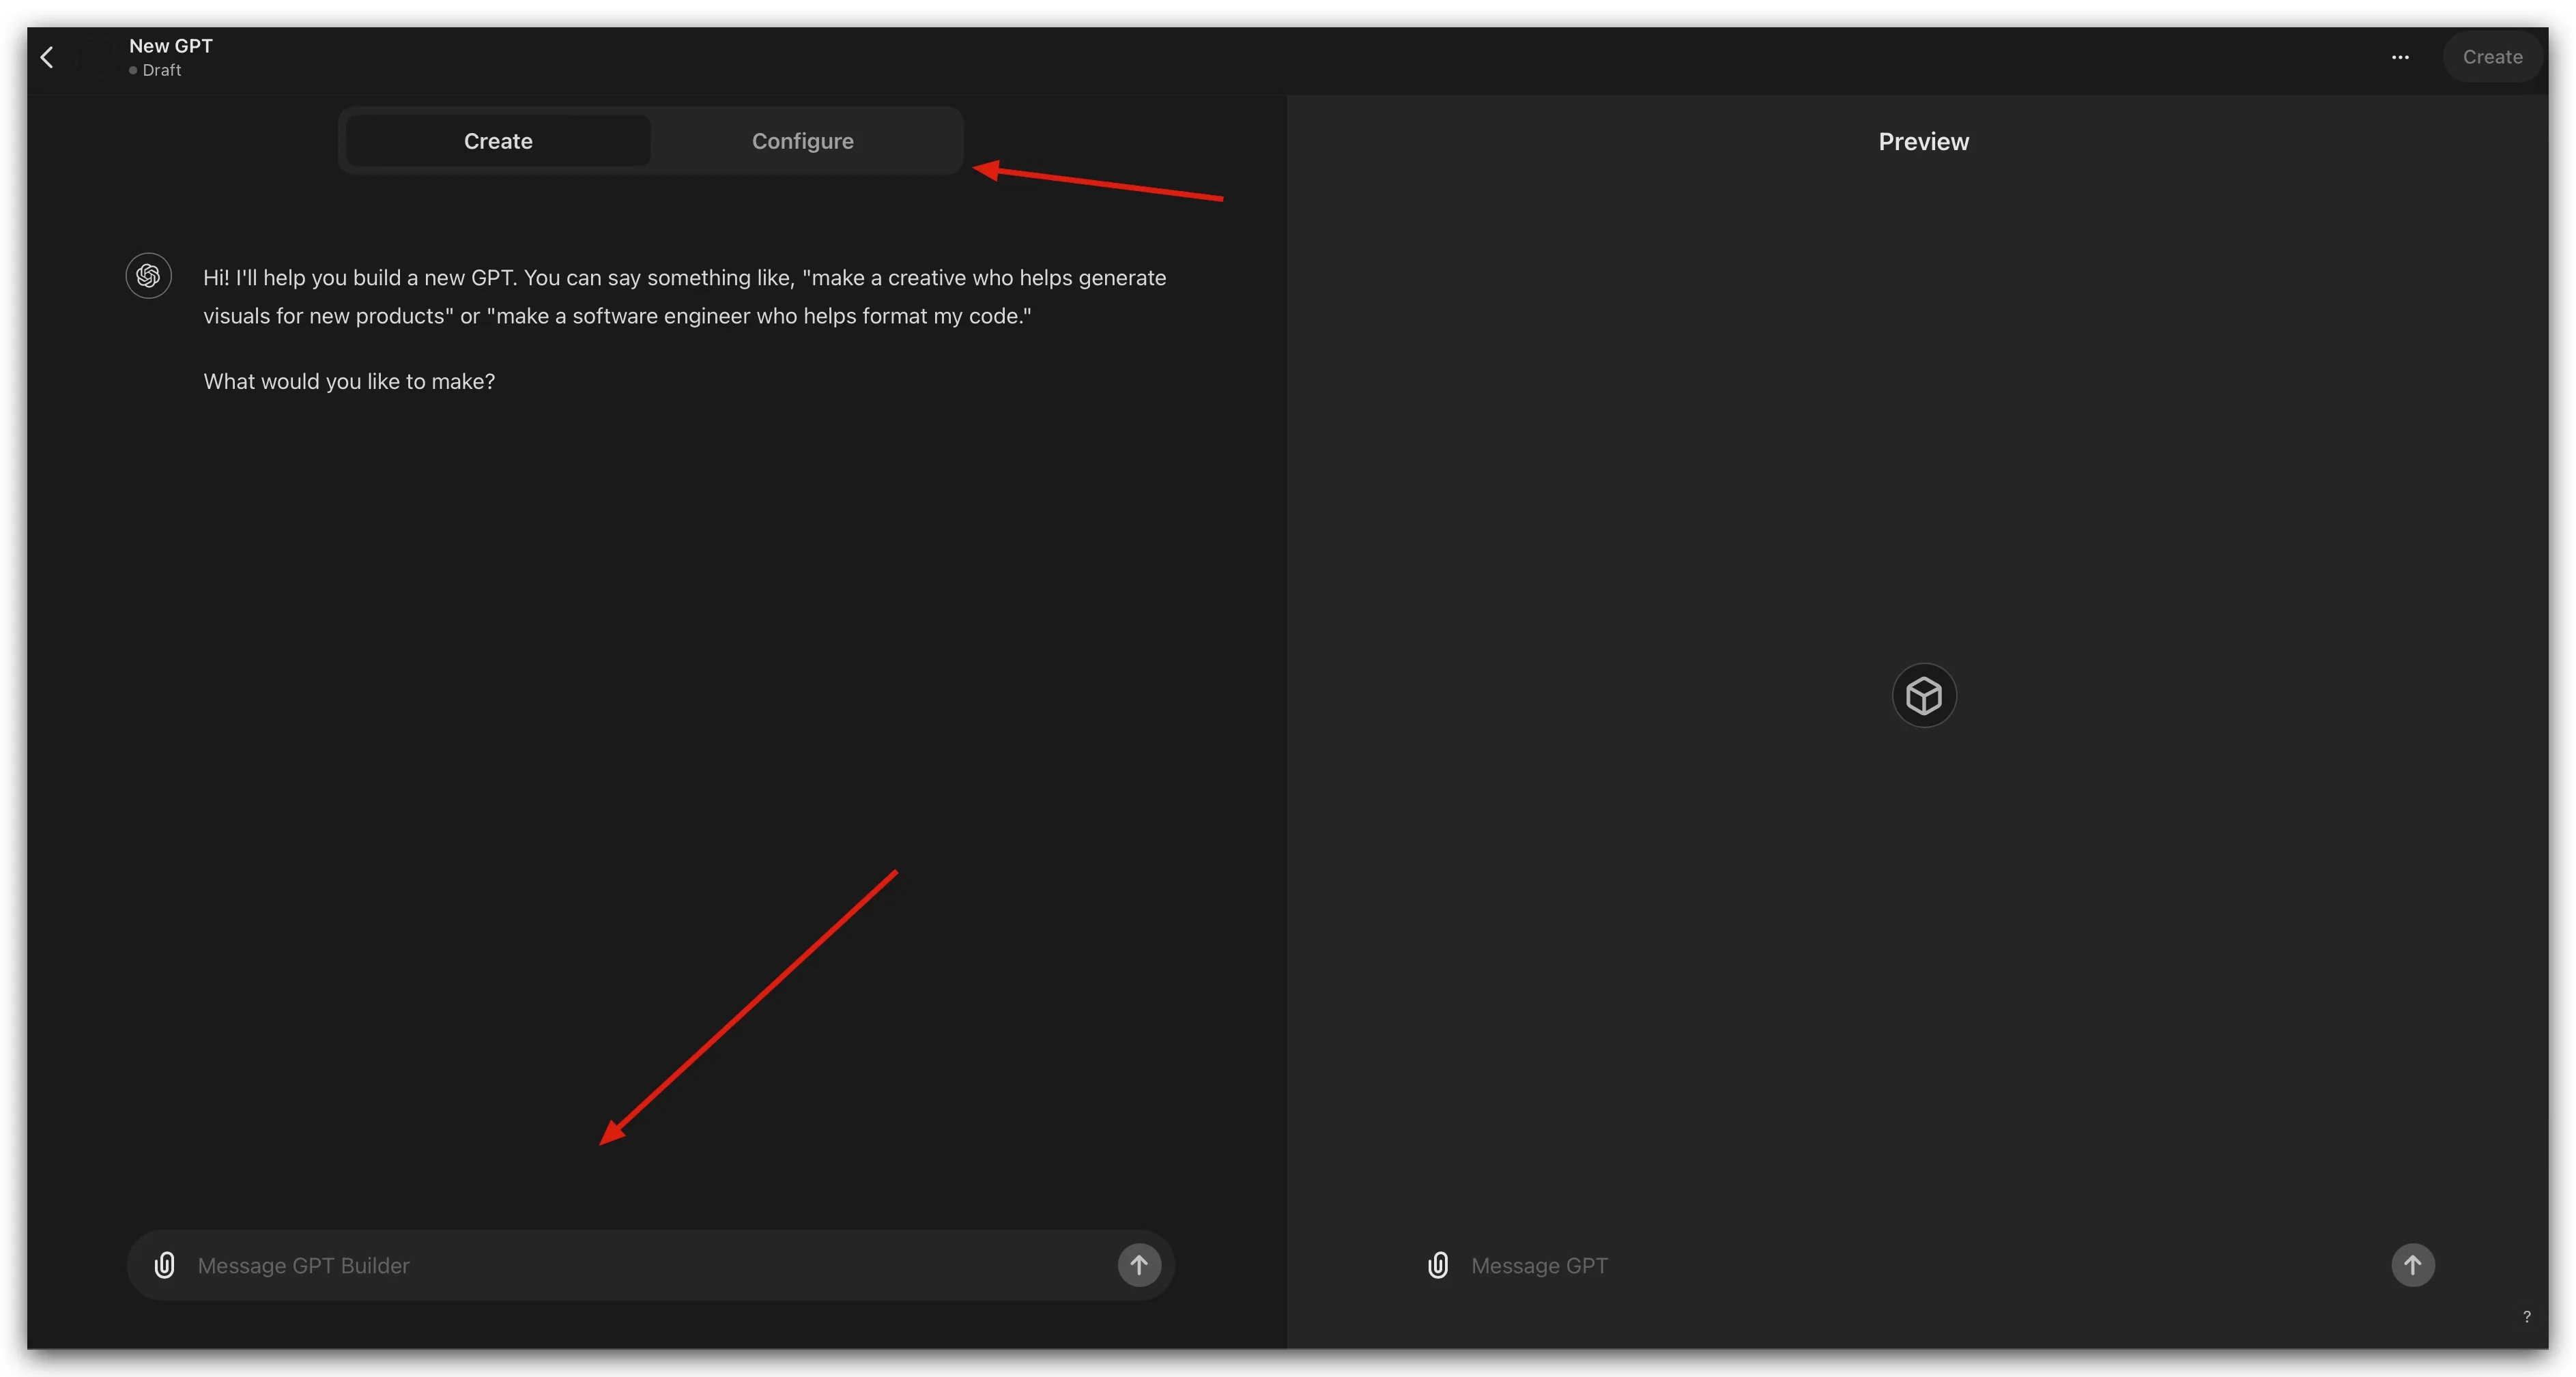
Task: Switch to the Configure tab
Action: click(802, 141)
